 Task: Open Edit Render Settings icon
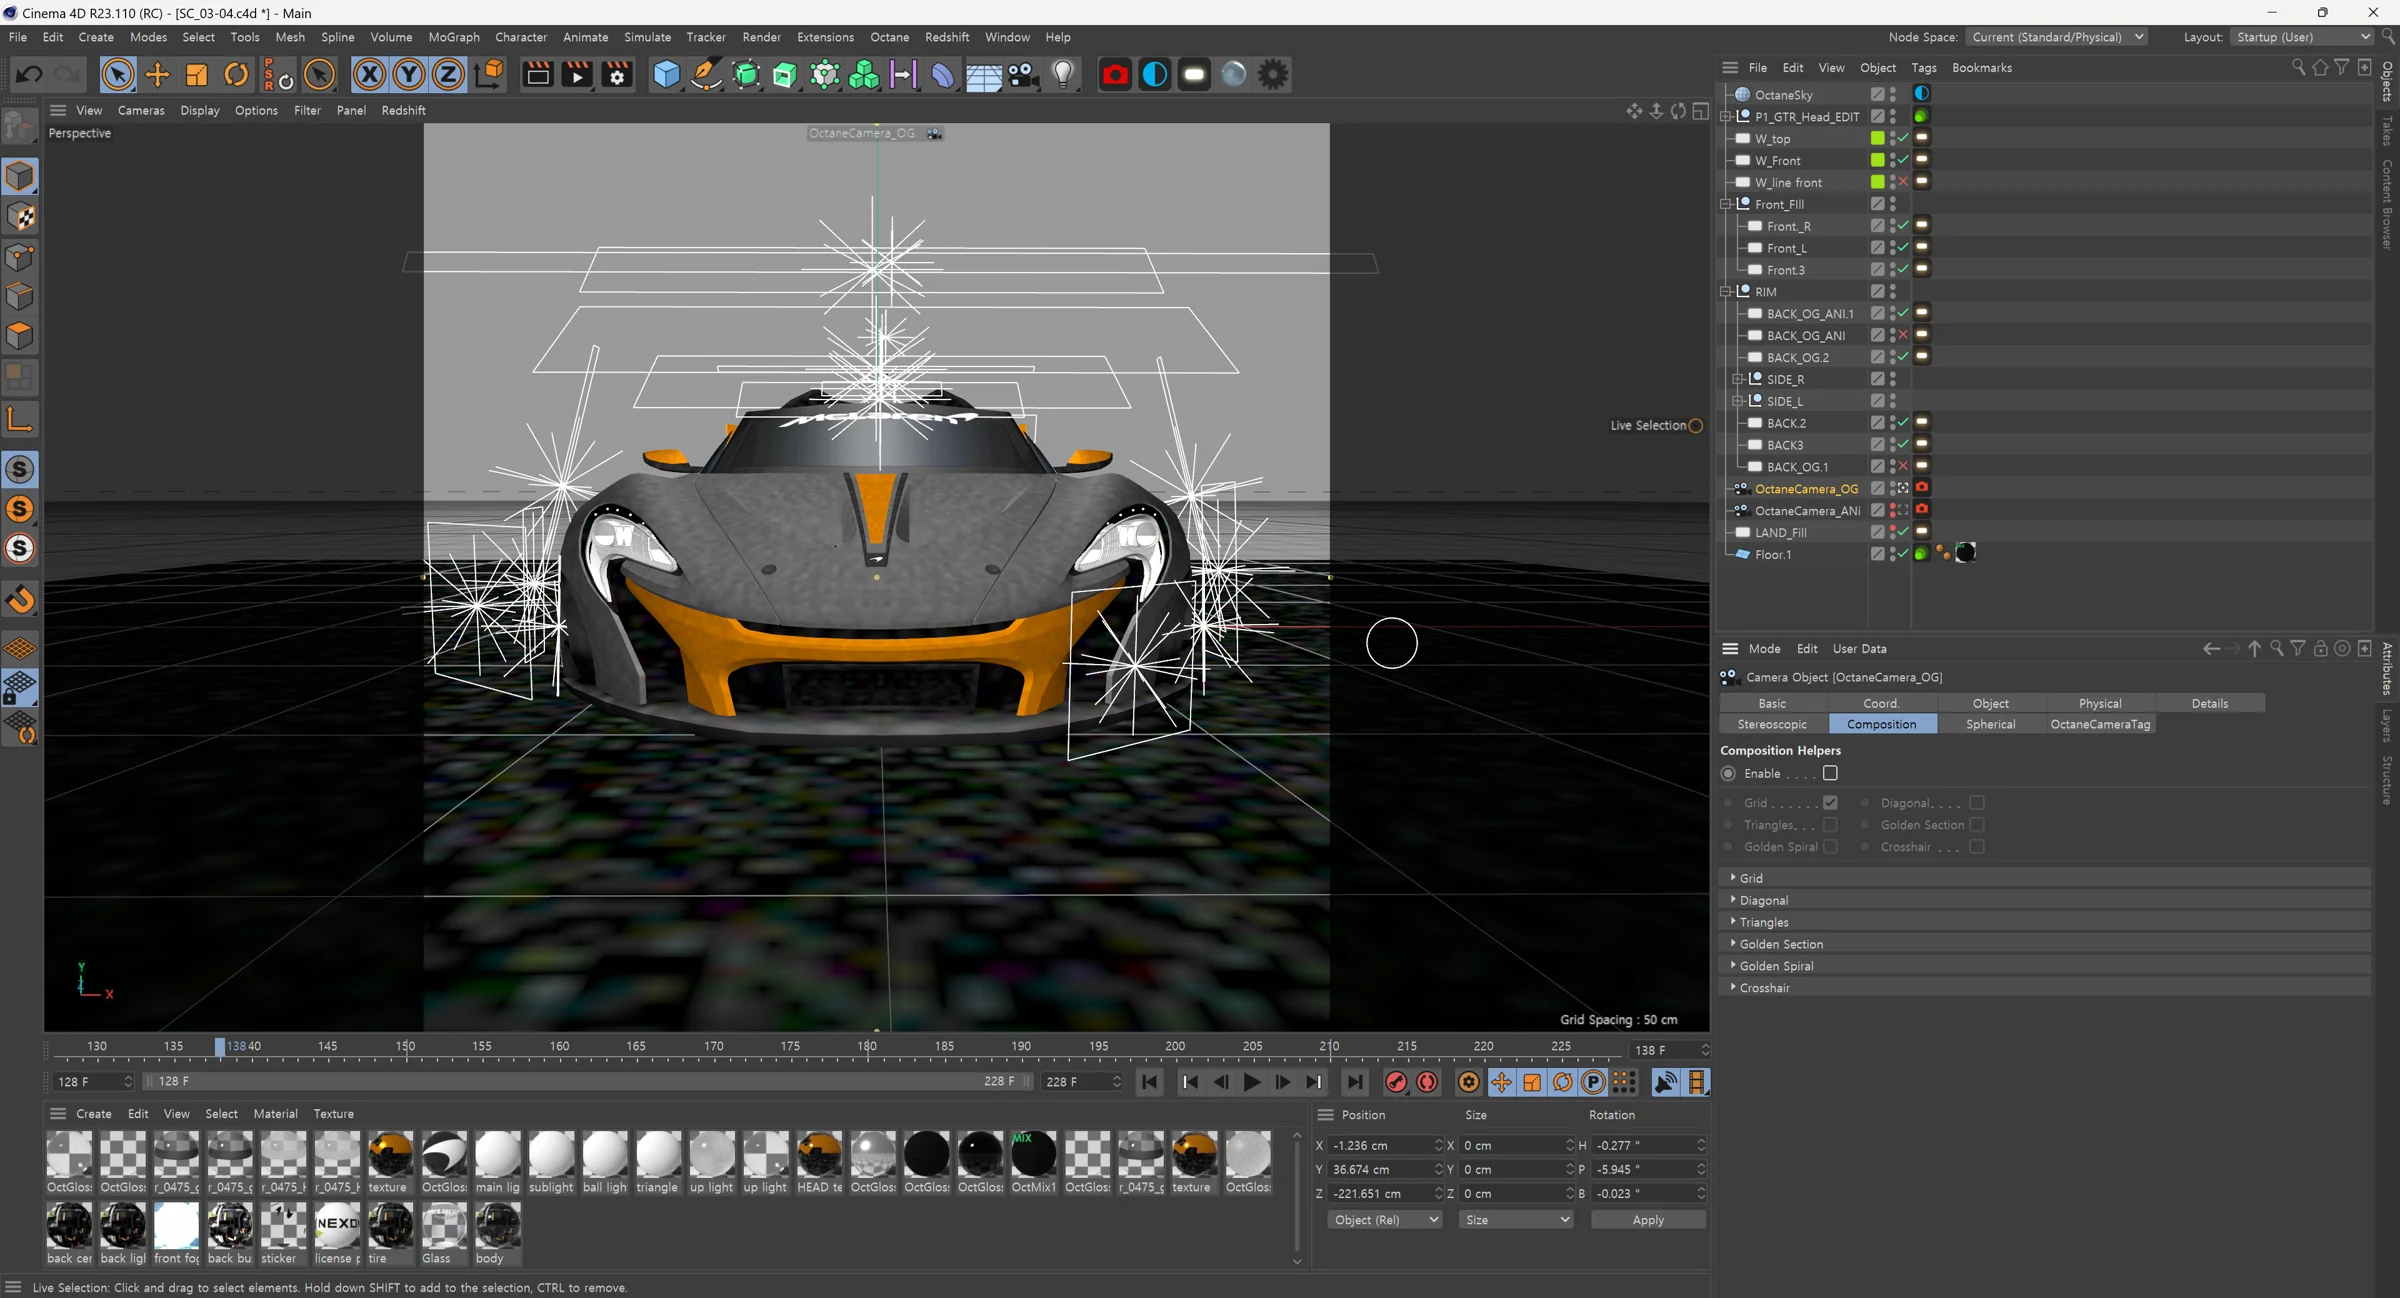tap(617, 75)
